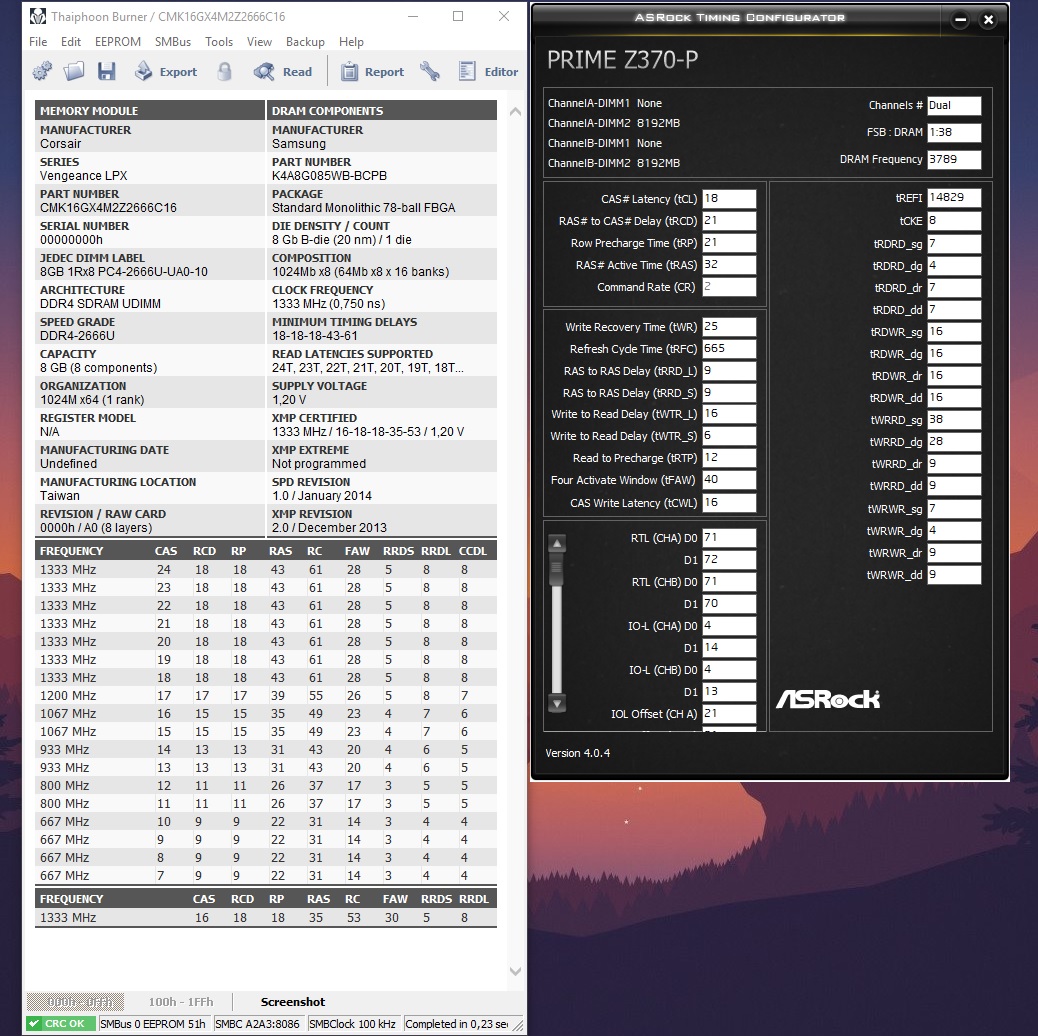
Task: Click the K4A8G085WB-BCPB part number
Action: click(x=330, y=175)
